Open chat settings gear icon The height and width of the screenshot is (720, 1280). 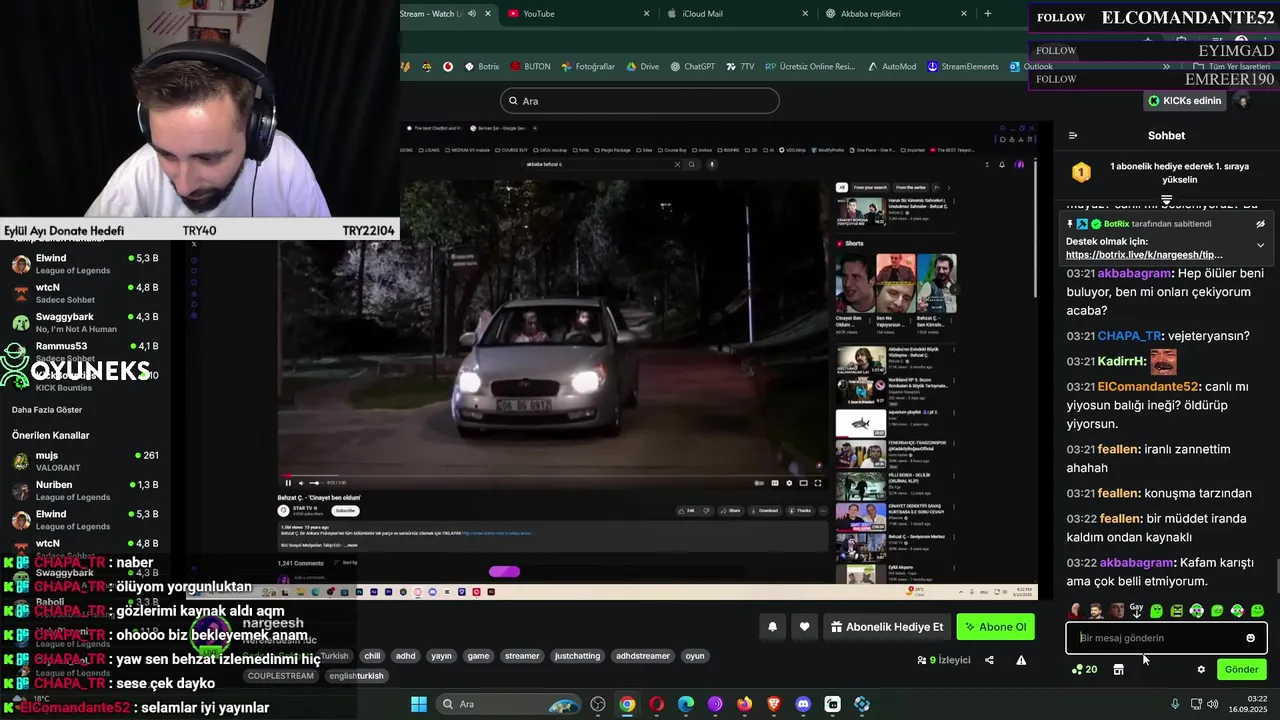tap(1201, 669)
